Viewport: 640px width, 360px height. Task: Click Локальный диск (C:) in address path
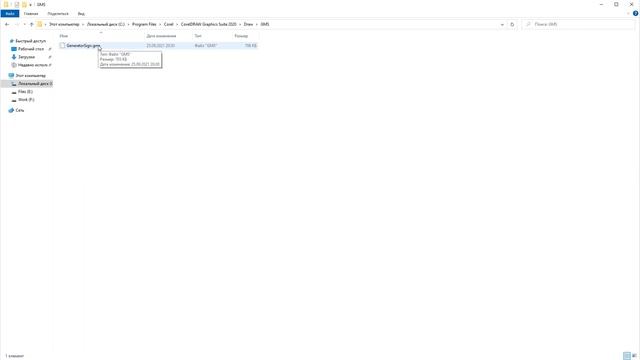click(106, 24)
